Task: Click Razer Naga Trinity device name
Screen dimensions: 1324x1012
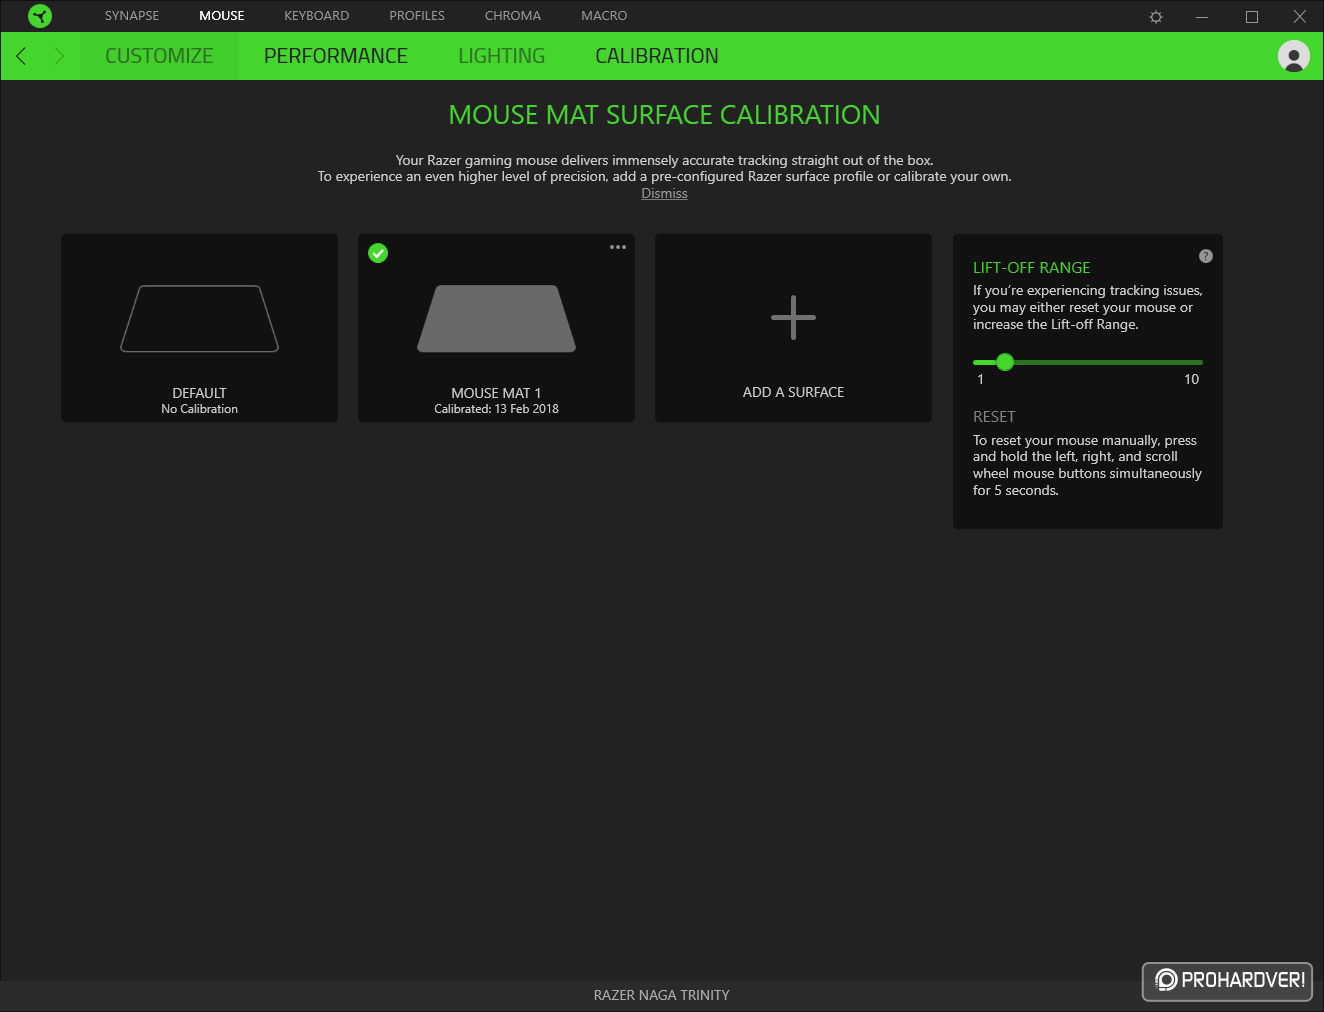Action: point(661,995)
